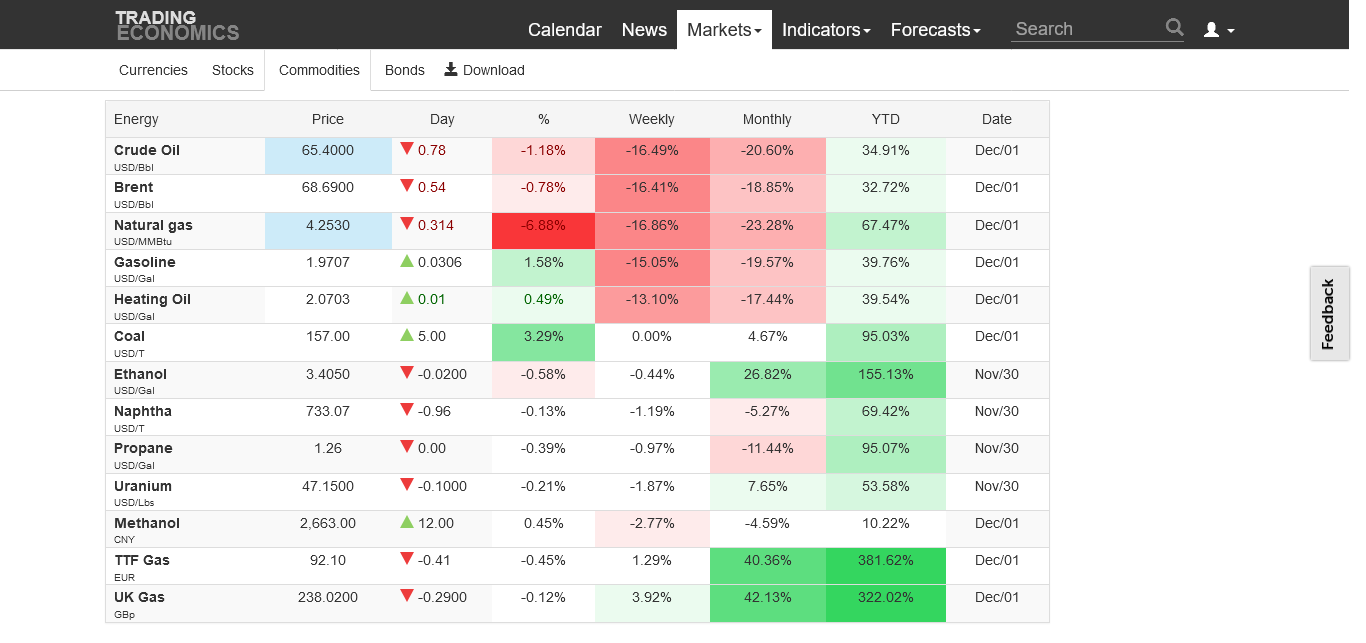Open the user account icon menu
The image size is (1366, 643).
[x=1218, y=30]
